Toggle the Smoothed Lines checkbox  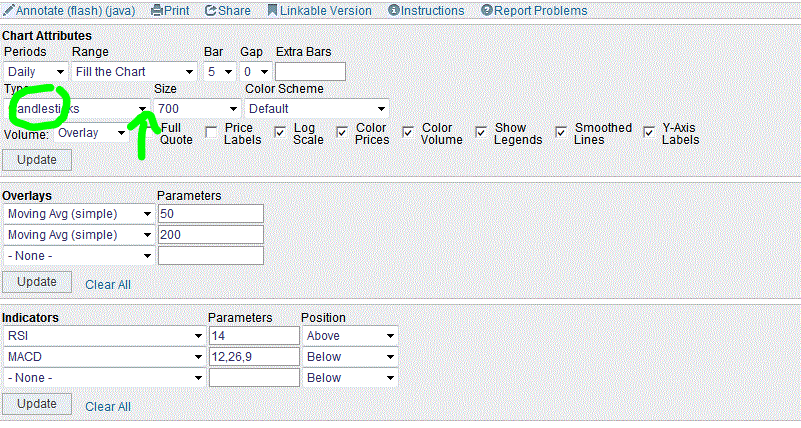(562, 131)
